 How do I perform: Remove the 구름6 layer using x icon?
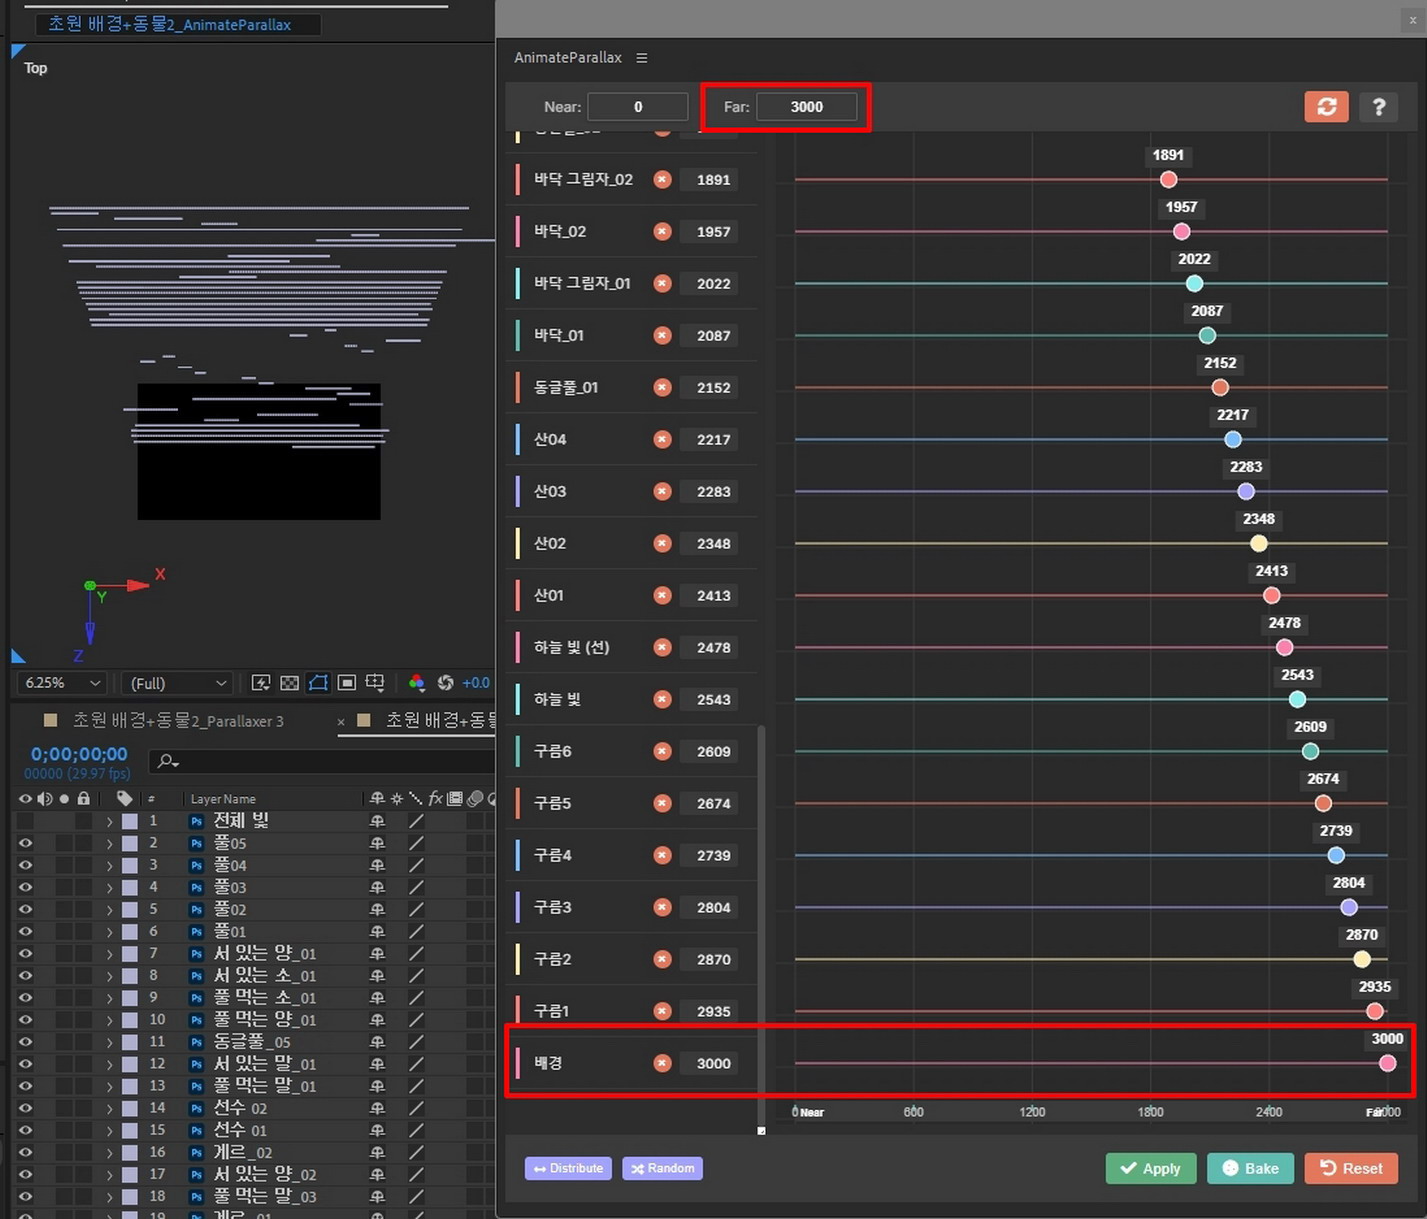[662, 751]
